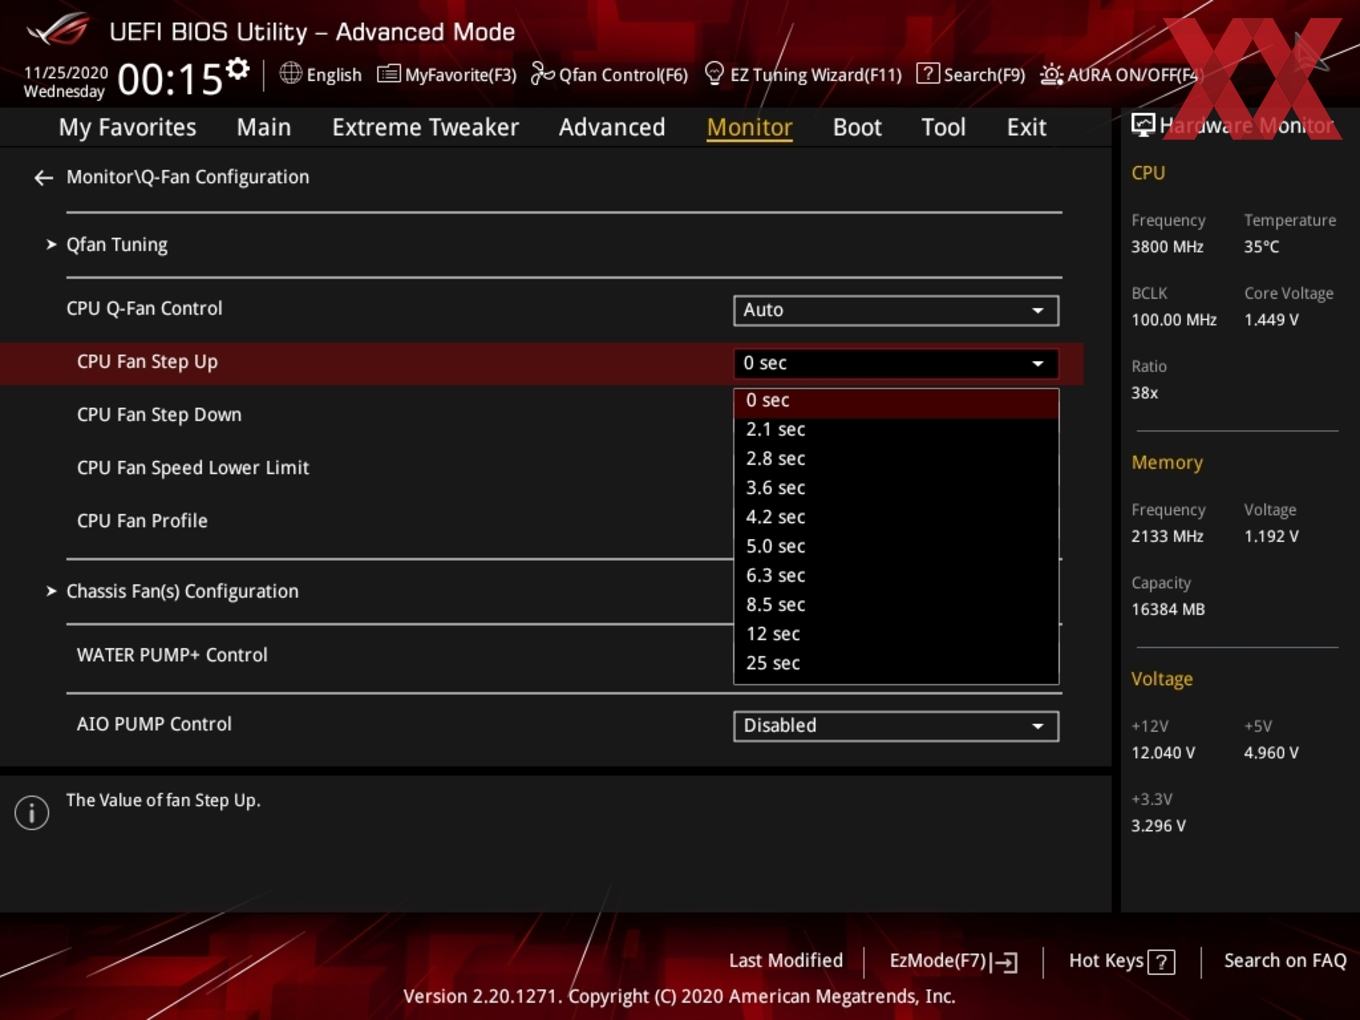Click the English language label
Screen dimensions: 1360x1020
(334, 75)
